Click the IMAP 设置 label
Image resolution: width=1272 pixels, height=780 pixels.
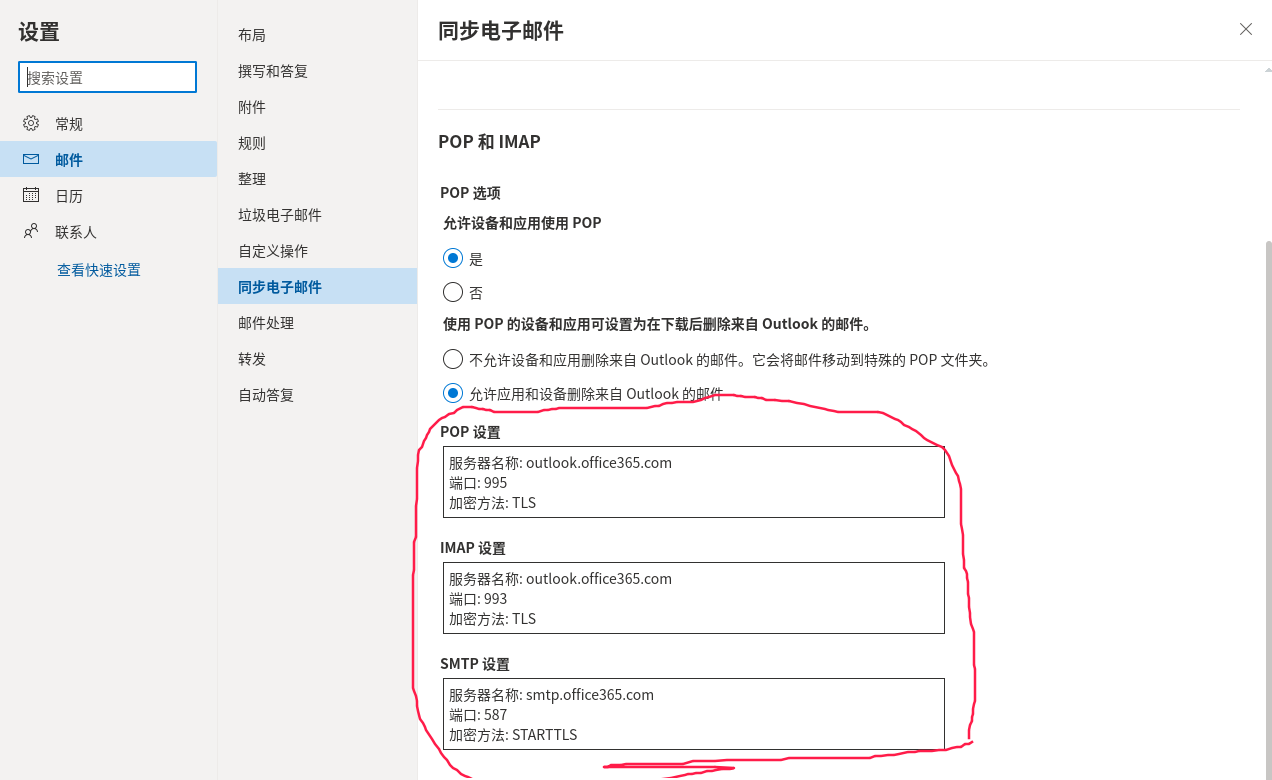pyautogui.click(x=473, y=548)
